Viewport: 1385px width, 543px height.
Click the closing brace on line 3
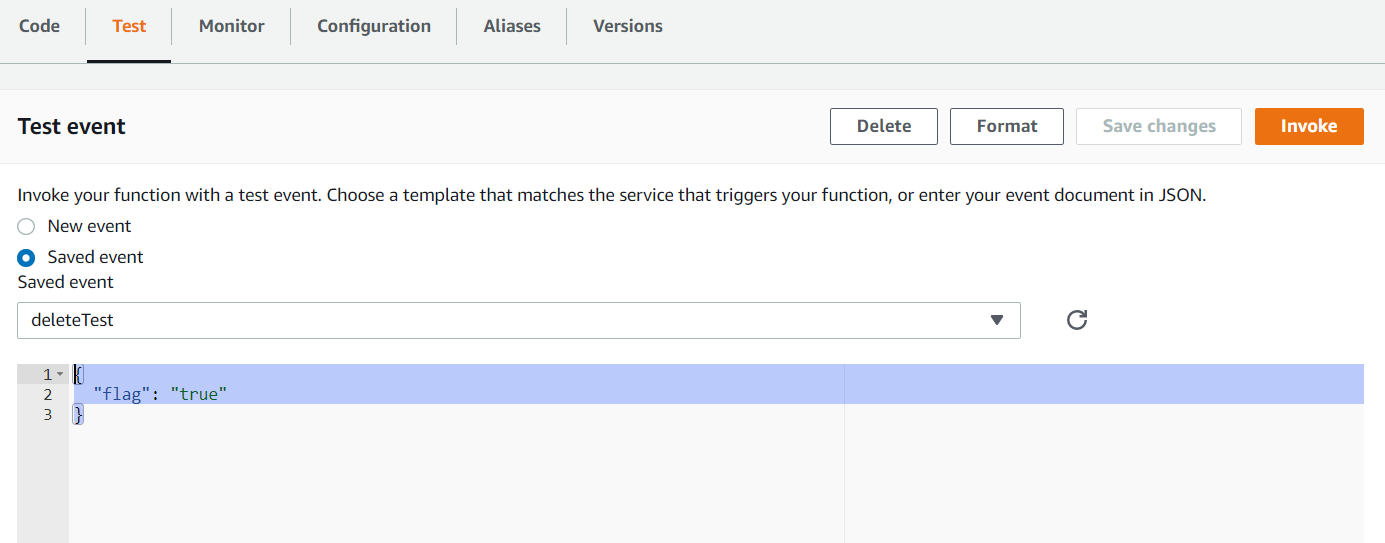(78, 414)
